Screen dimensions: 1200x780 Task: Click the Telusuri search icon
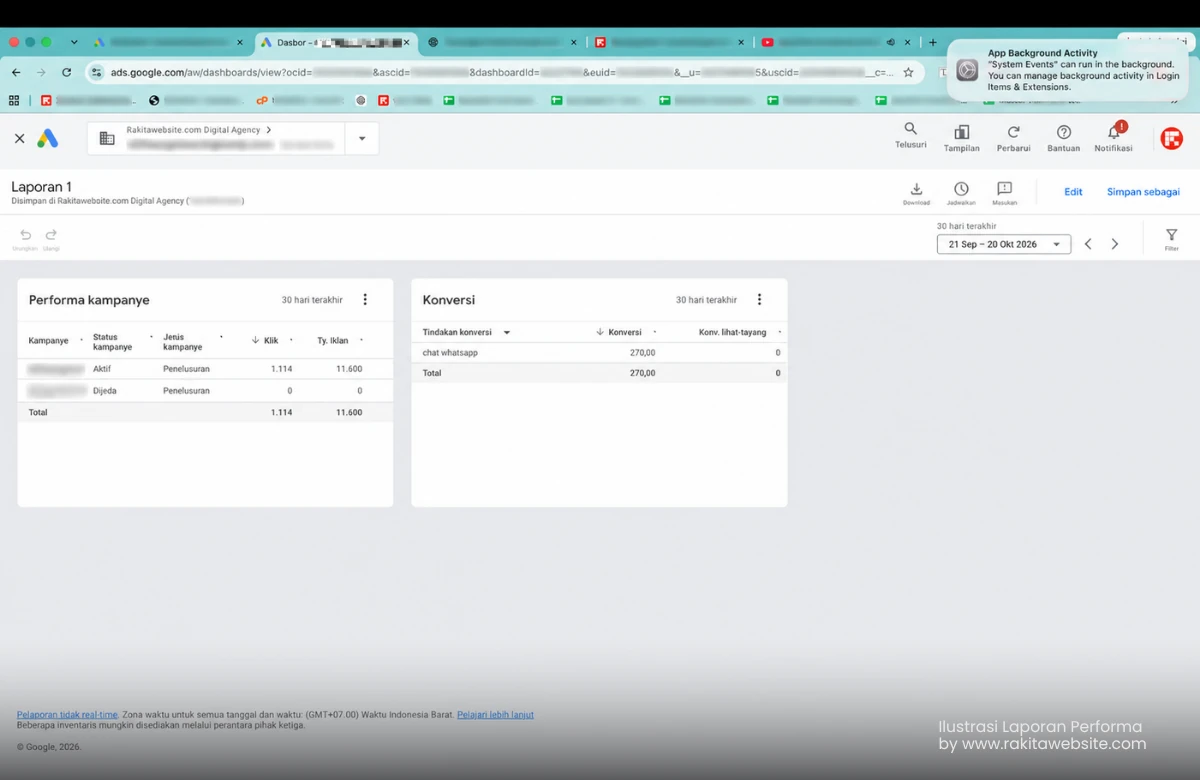pyautogui.click(x=910, y=129)
